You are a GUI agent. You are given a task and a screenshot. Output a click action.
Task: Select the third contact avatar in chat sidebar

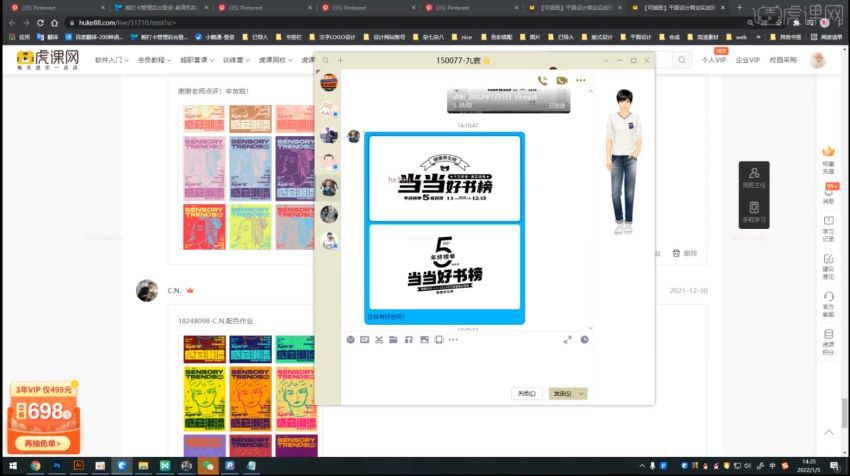pos(329,135)
